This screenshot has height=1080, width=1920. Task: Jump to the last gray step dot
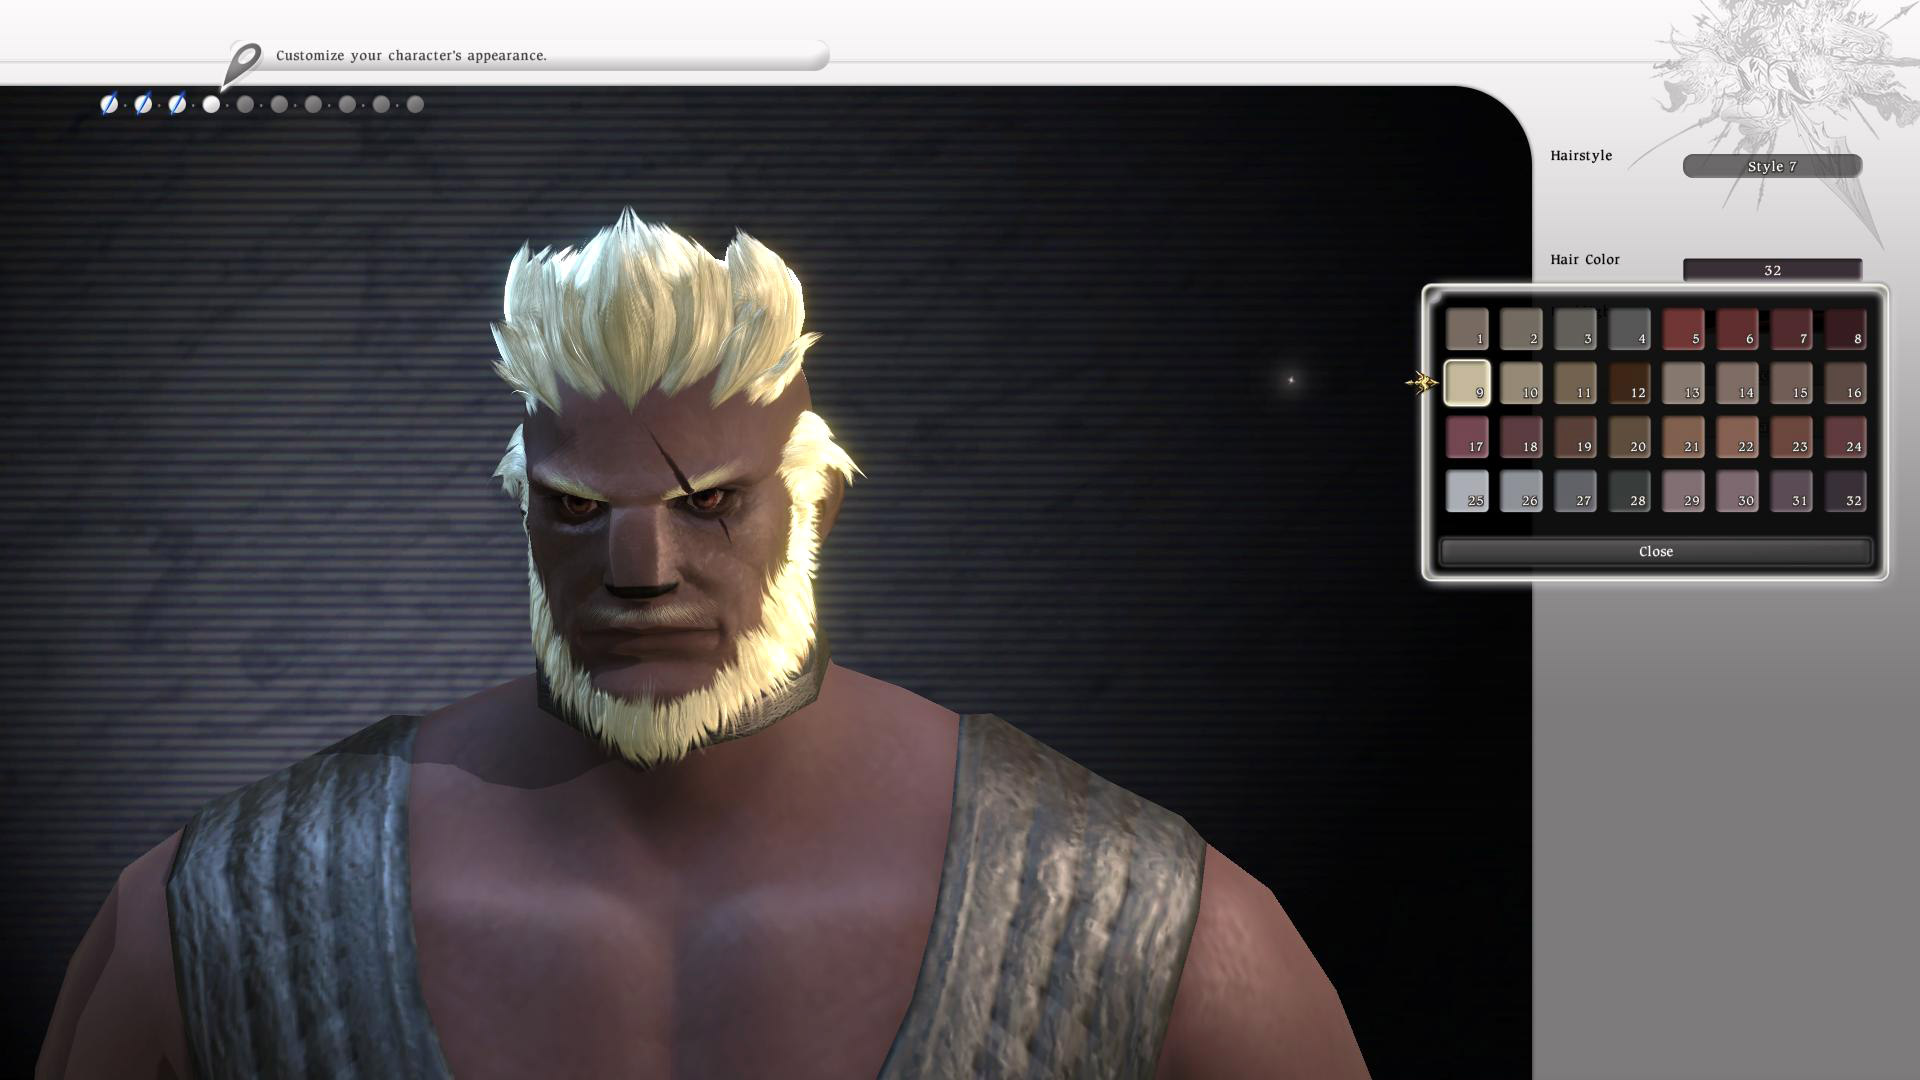coord(415,104)
